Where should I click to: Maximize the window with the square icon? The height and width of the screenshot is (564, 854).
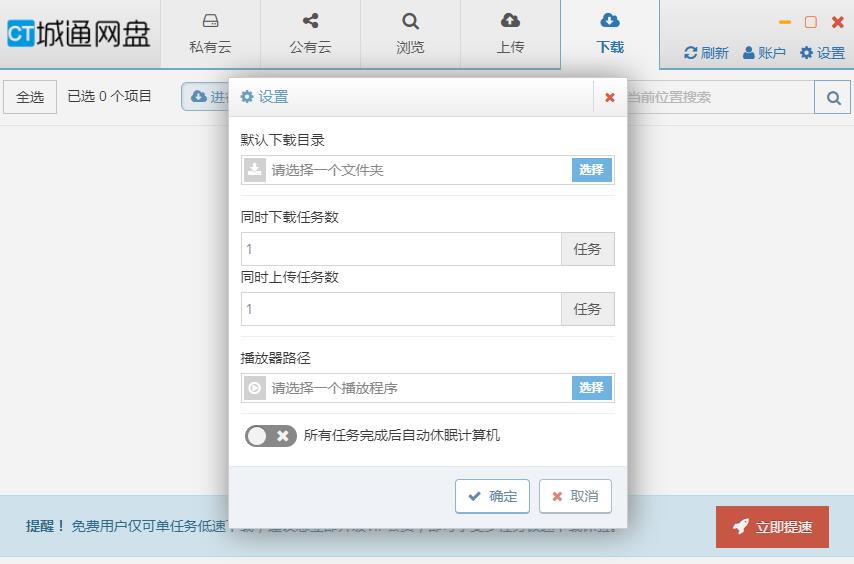[x=810, y=22]
